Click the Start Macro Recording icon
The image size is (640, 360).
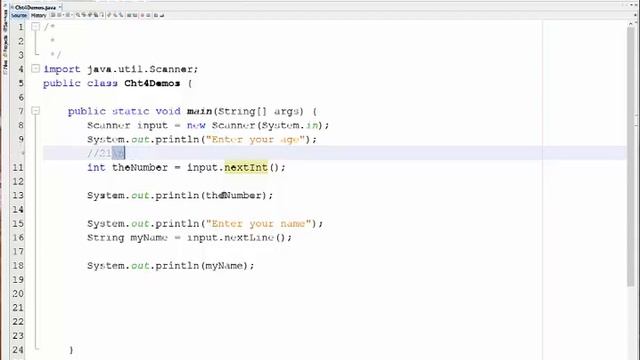coord(142,15)
